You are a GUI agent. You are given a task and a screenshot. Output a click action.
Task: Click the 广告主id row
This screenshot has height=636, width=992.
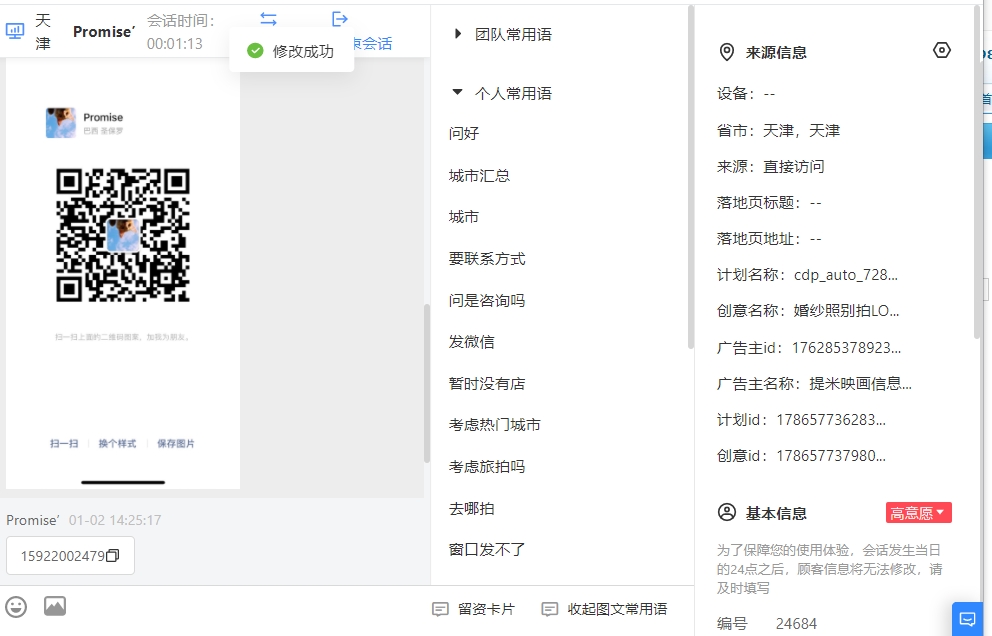coord(809,347)
